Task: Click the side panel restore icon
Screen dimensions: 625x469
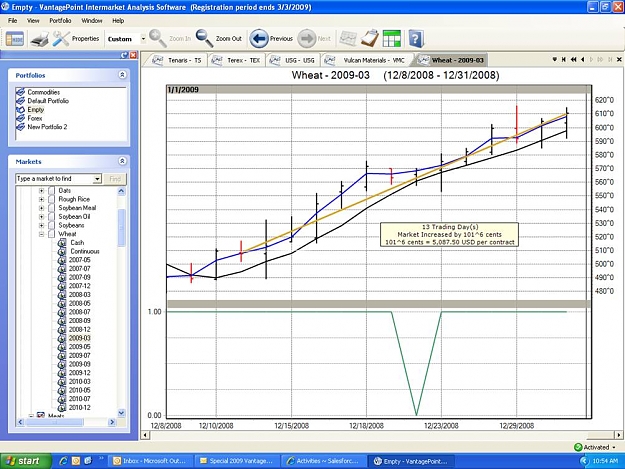Action: click(x=124, y=55)
